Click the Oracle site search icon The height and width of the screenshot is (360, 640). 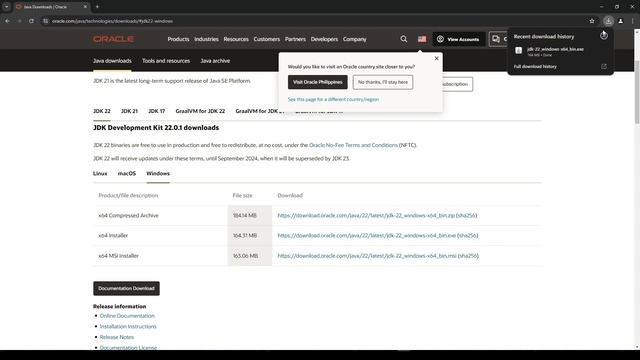coord(404,39)
